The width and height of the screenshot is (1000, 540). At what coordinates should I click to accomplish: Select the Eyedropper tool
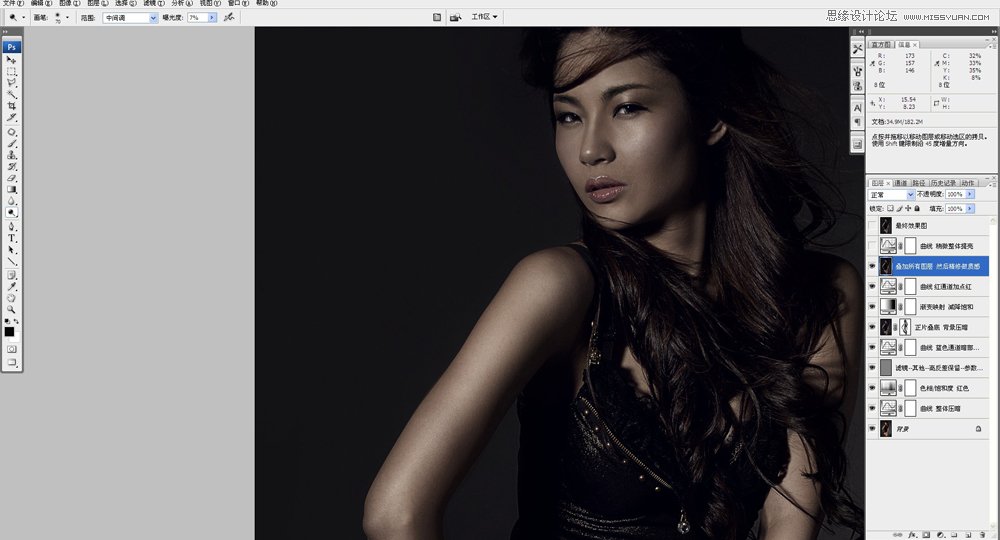tap(11, 287)
